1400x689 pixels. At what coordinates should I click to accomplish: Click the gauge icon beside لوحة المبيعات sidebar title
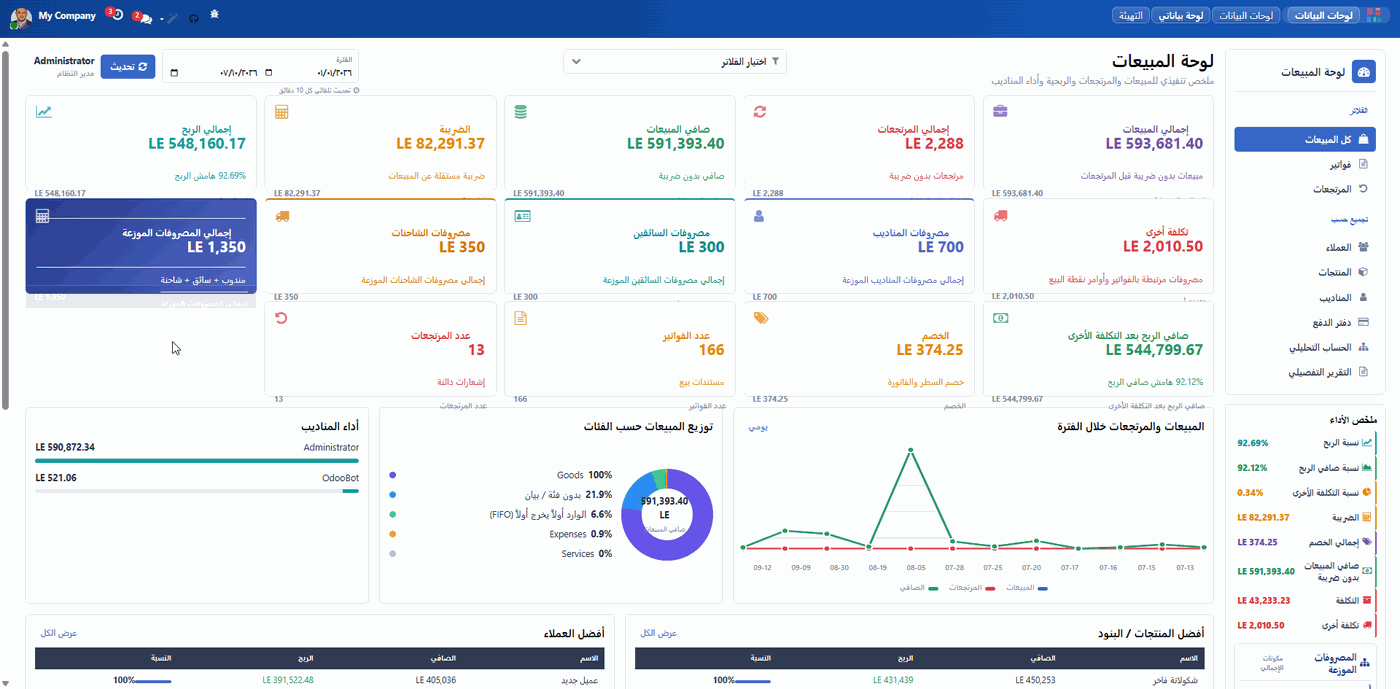point(1364,72)
